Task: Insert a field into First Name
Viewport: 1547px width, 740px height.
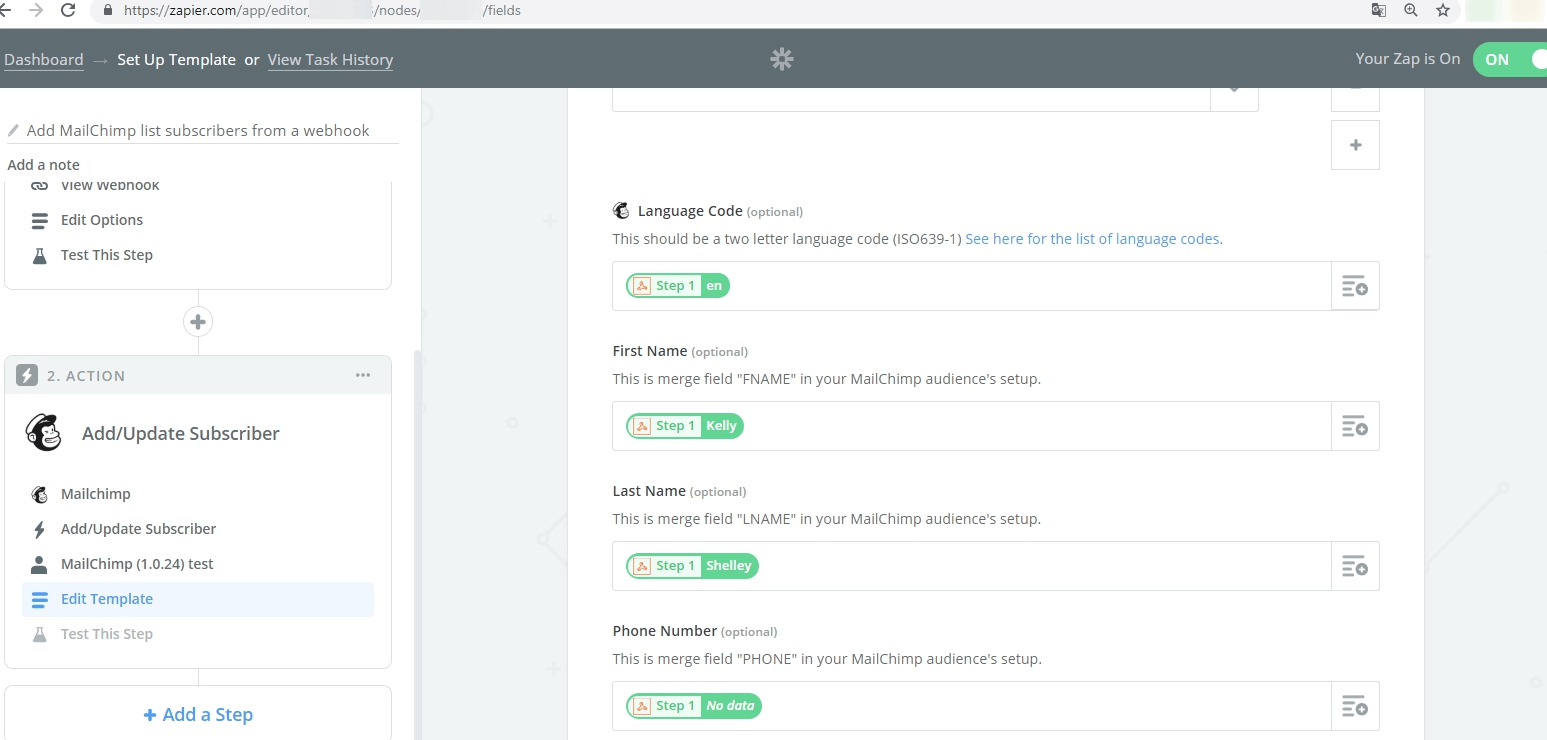Action: point(1355,426)
